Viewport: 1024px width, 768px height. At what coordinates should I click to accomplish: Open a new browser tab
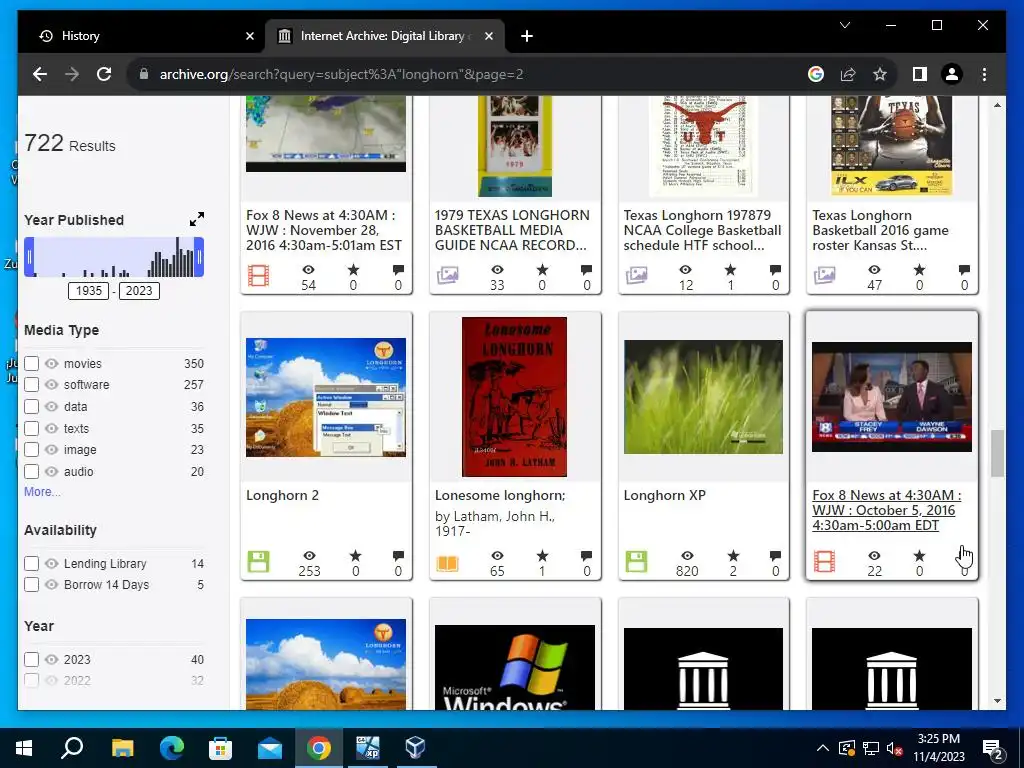[526, 36]
